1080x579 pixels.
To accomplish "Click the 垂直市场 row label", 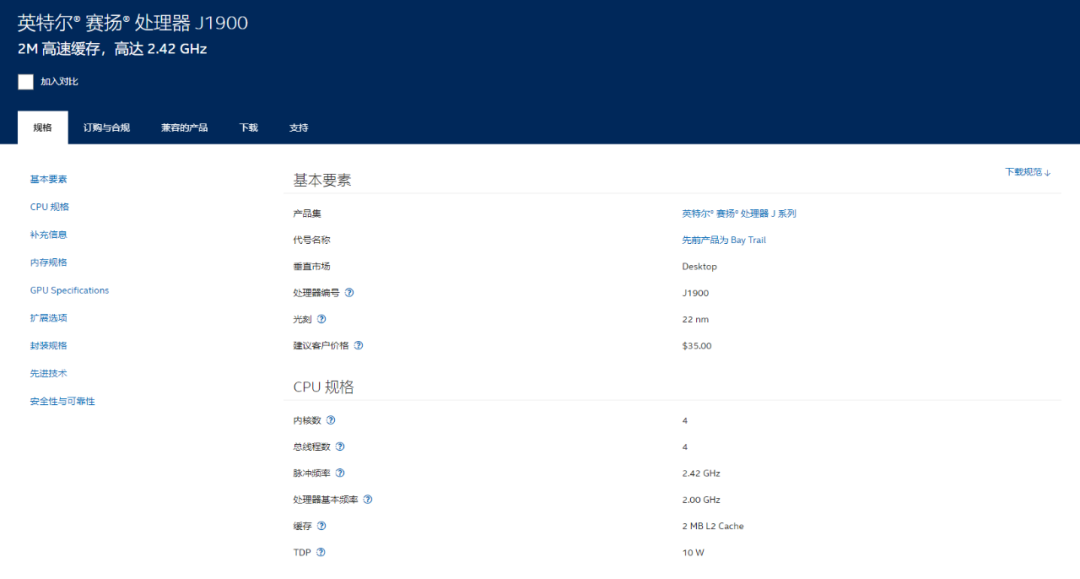I will click(311, 266).
